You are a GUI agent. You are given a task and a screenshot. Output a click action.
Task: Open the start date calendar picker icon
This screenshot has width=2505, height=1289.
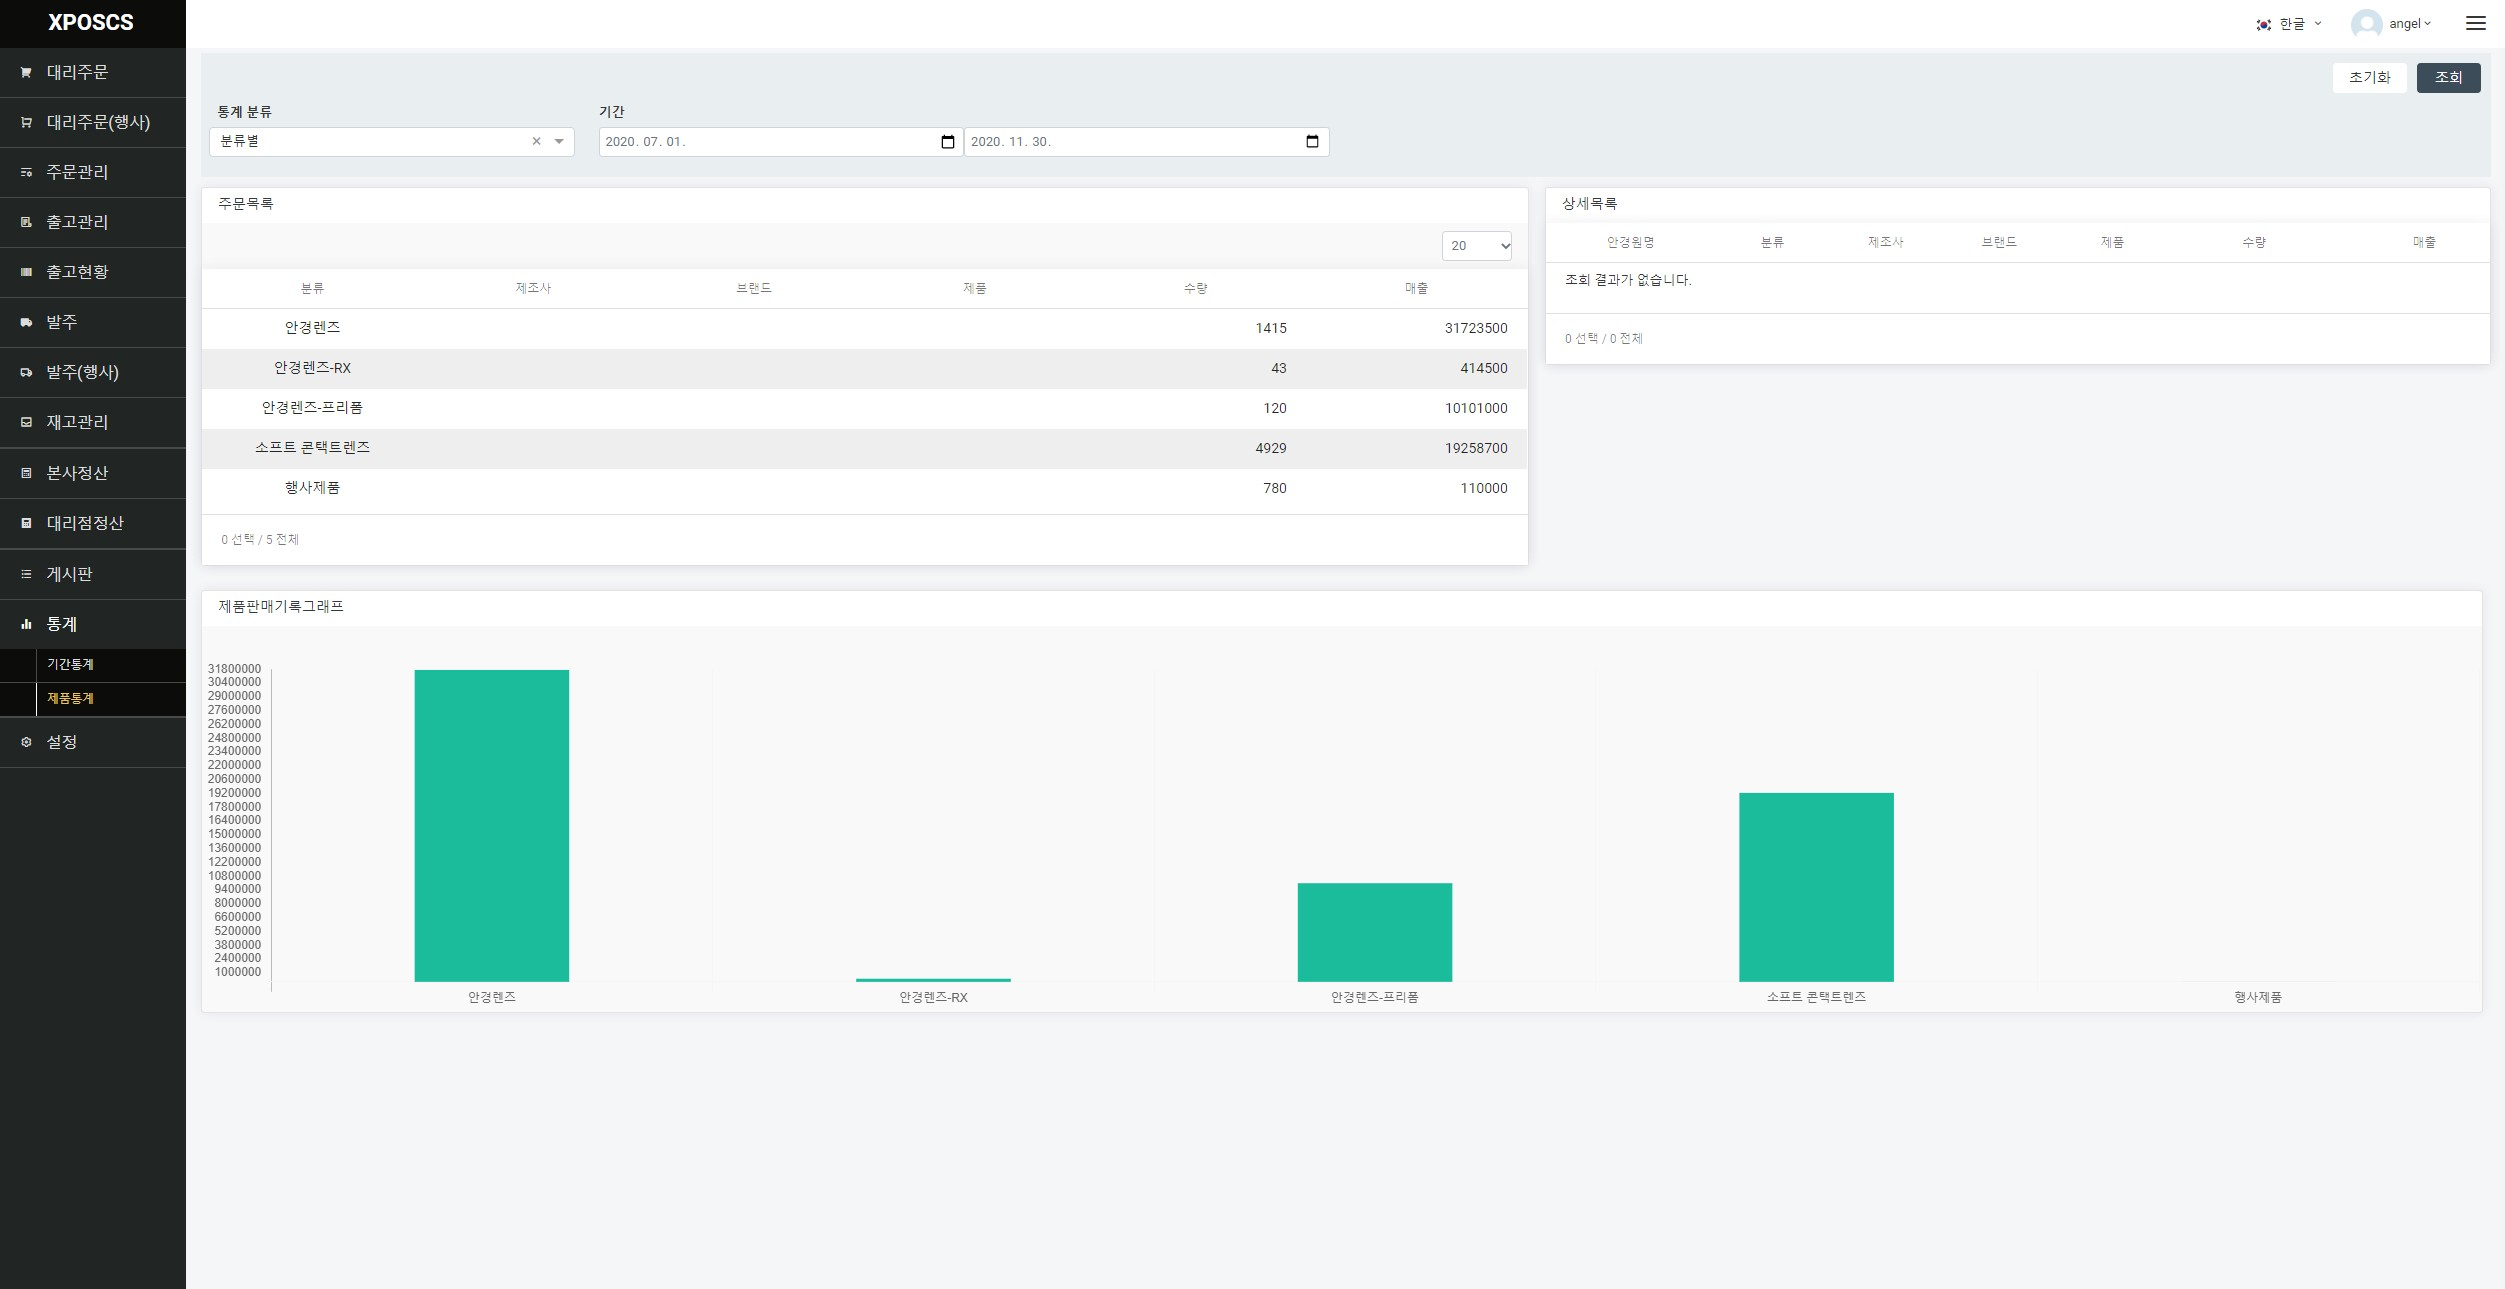[947, 142]
